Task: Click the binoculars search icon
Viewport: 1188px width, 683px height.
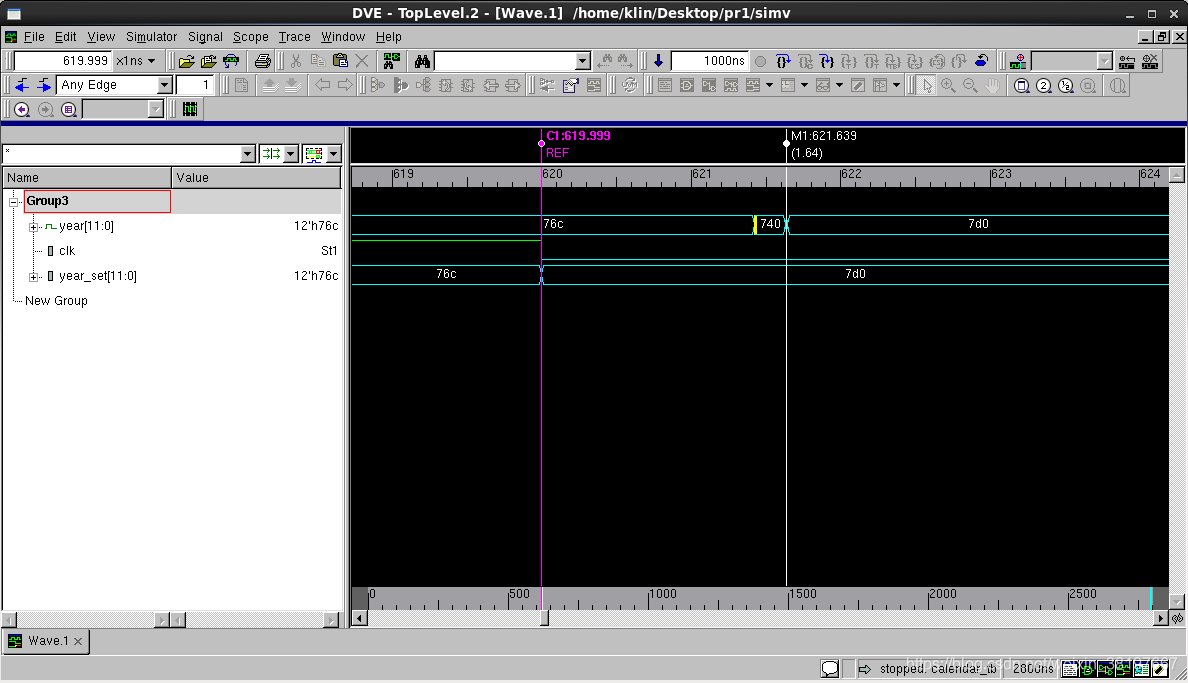Action: 422,61
